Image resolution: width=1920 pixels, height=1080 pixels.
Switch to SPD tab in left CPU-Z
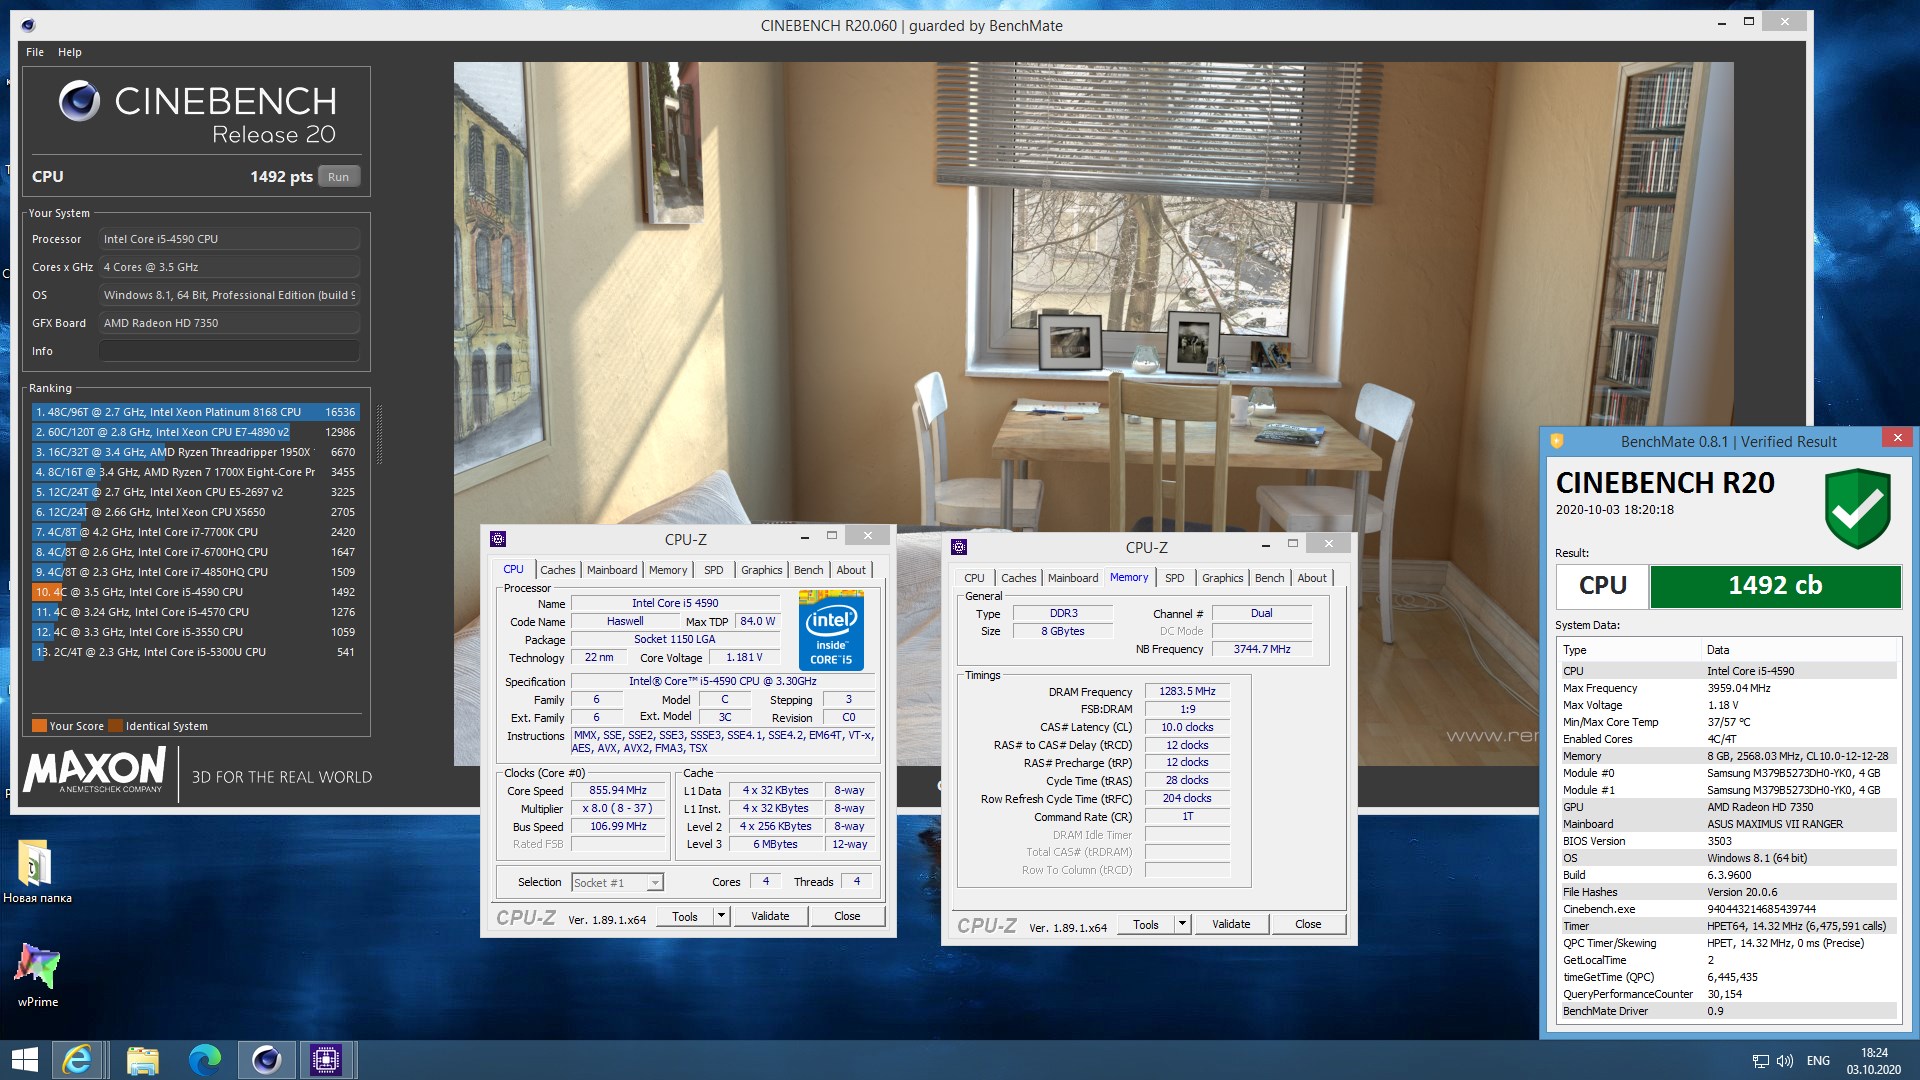tap(713, 570)
